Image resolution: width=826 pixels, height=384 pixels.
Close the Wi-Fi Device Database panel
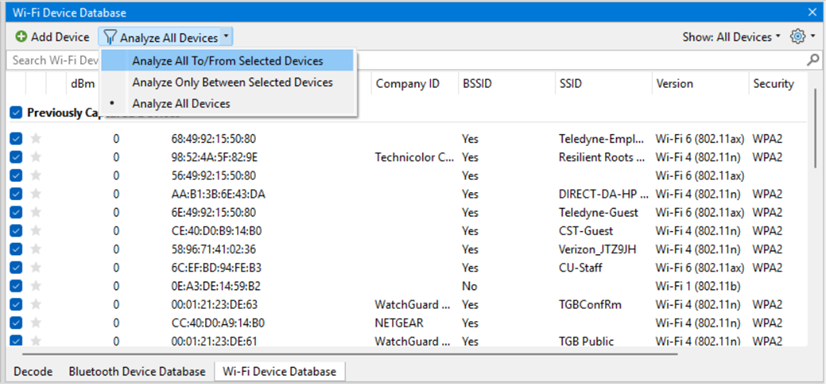(x=812, y=13)
